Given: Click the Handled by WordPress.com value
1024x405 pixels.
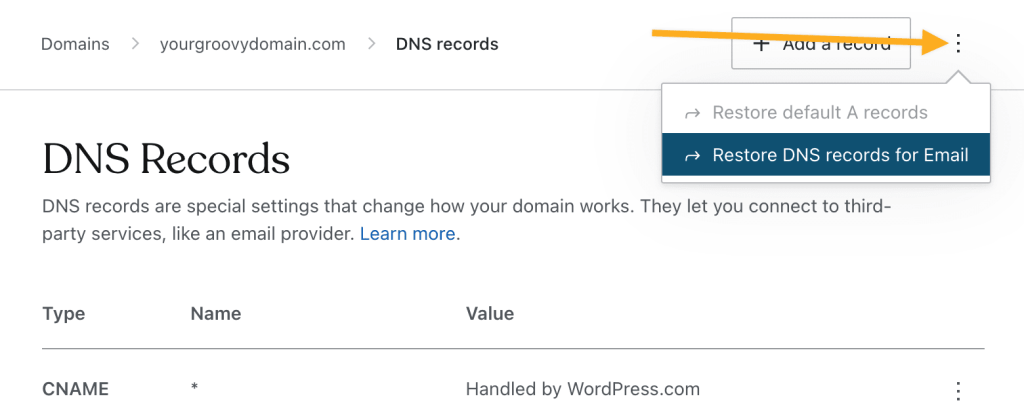Looking at the screenshot, I should [x=583, y=390].
